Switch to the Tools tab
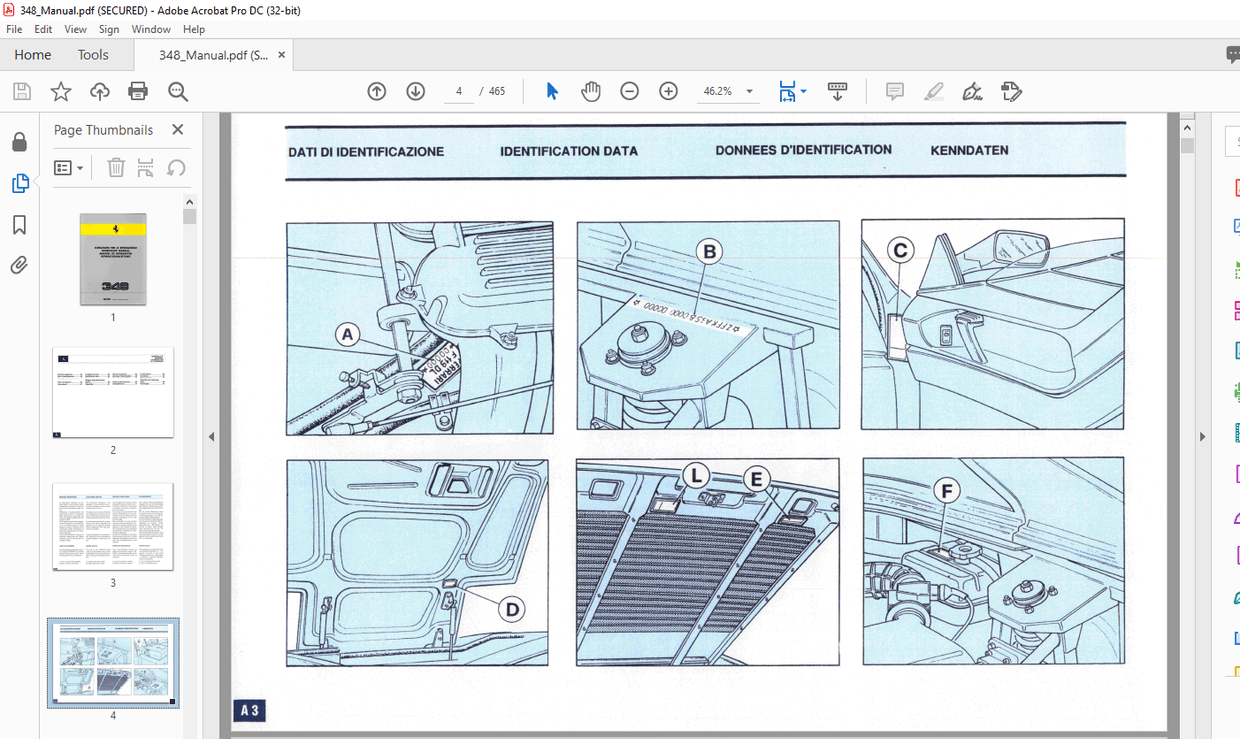Image resolution: width=1240 pixels, height=739 pixels. (x=93, y=54)
